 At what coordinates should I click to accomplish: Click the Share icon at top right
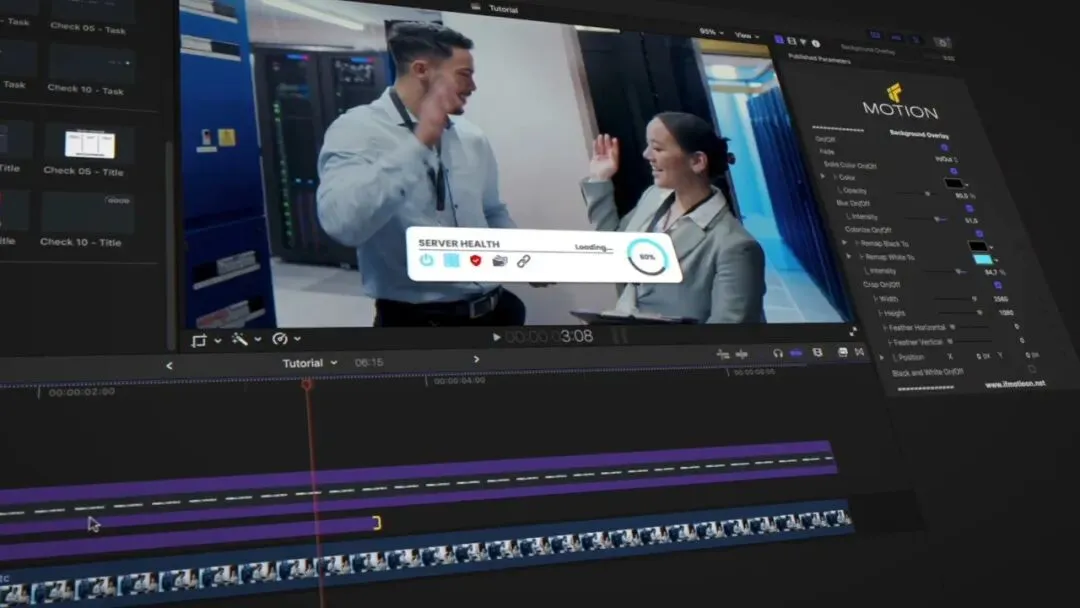coord(943,43)
